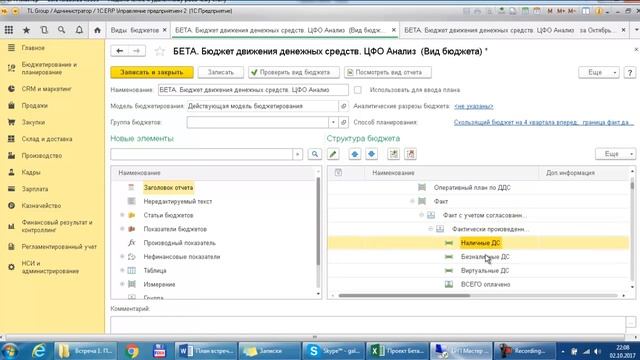The height and width of the screenshot is (360, 640).
Task: Open НСИ и администрирование section
Action: tap(50, 267)
